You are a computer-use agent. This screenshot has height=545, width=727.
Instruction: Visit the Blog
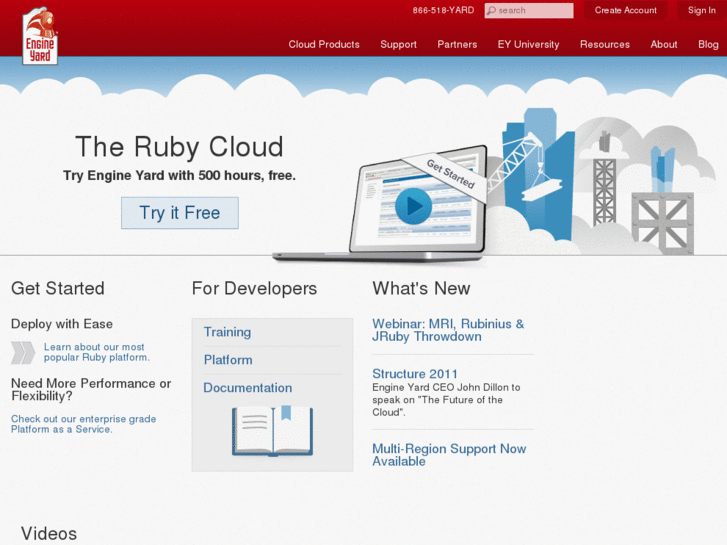click(708, 45)
